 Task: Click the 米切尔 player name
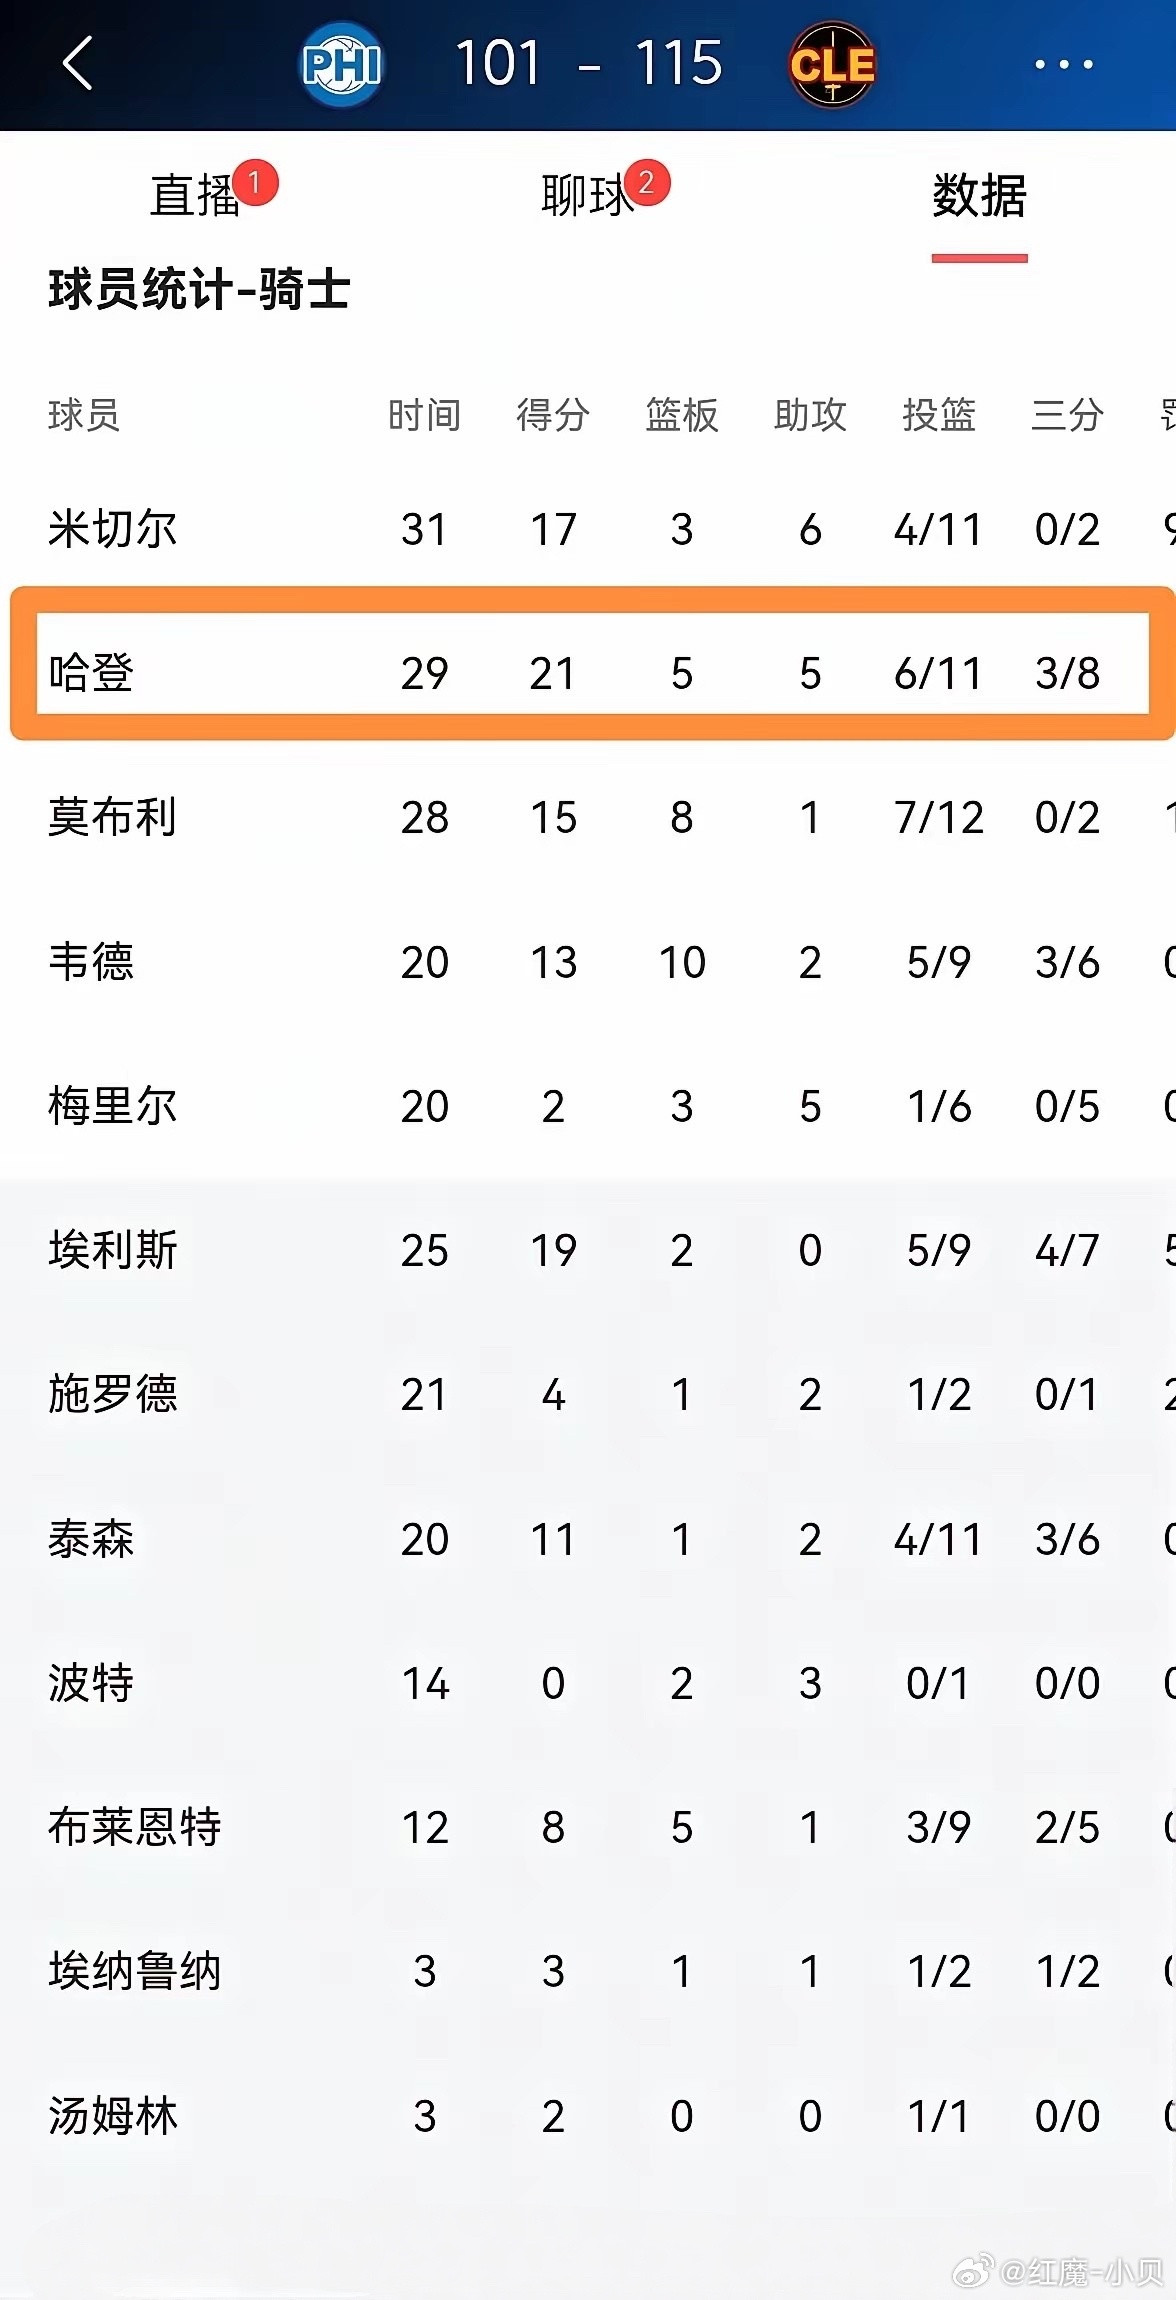[111, 530]
